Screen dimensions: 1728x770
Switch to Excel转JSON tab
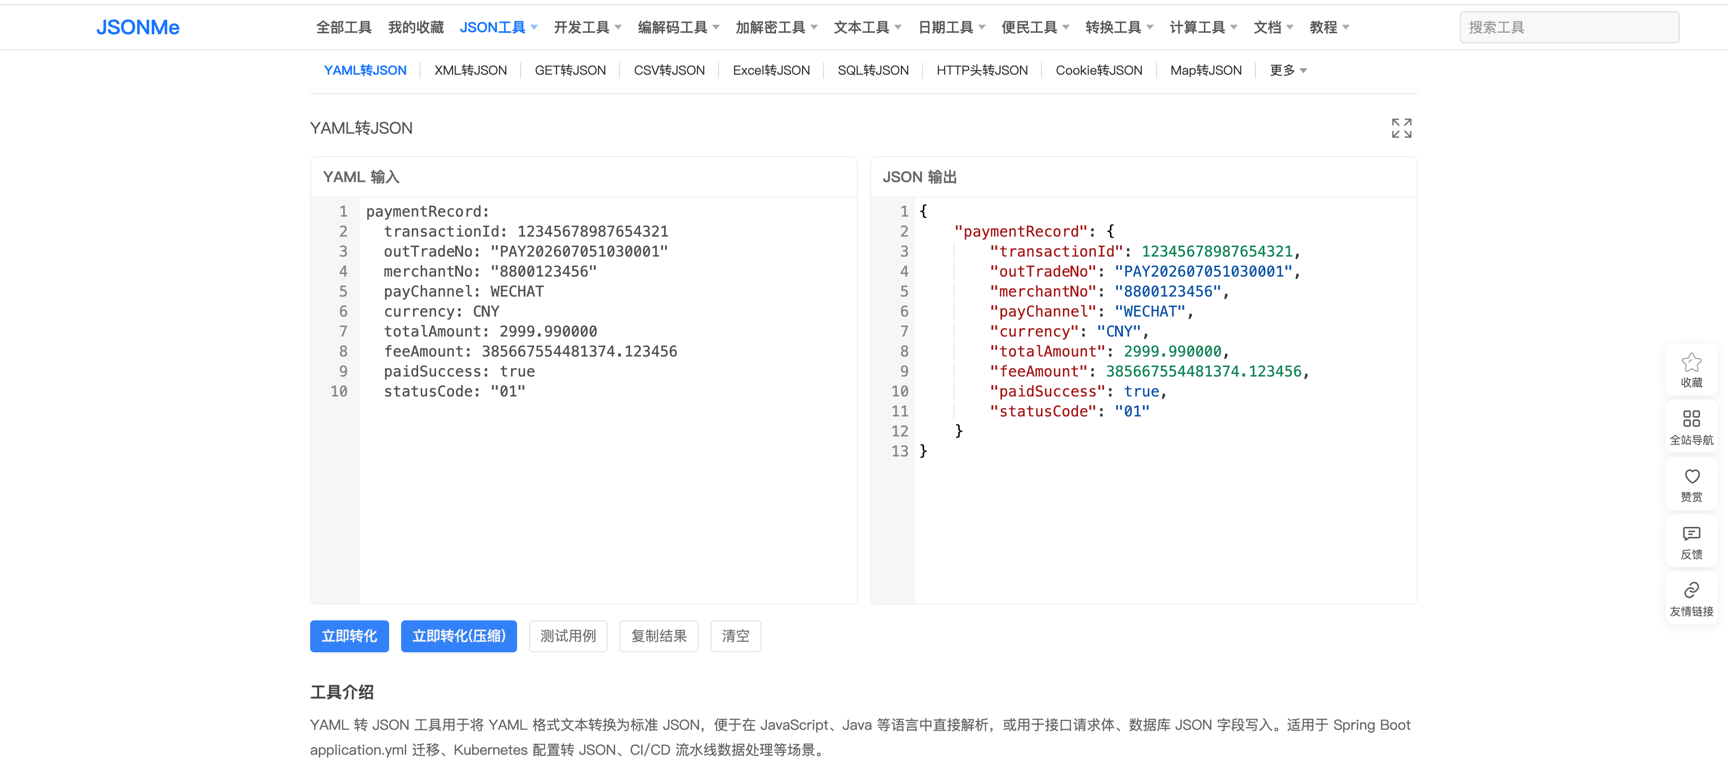(x=771, y=70)
